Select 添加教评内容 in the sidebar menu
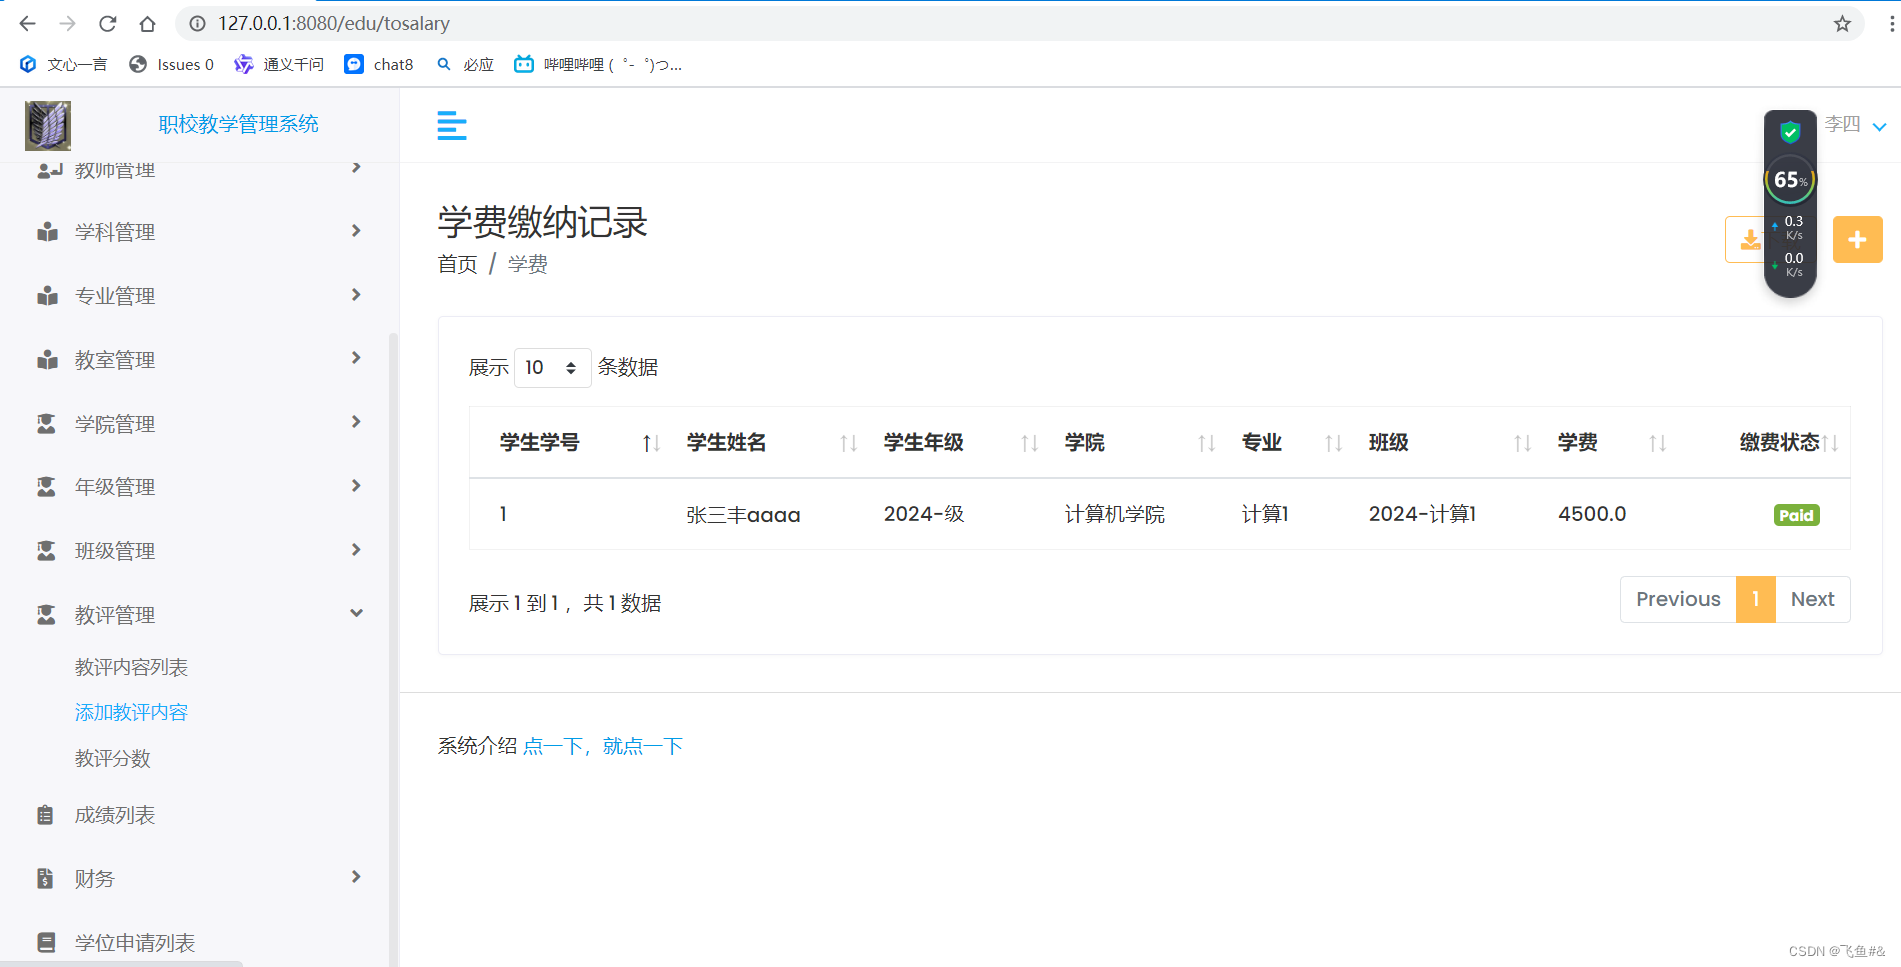The width and height of the screenshot is (1901, 967). pyautogui.click(x=131, y=711)
